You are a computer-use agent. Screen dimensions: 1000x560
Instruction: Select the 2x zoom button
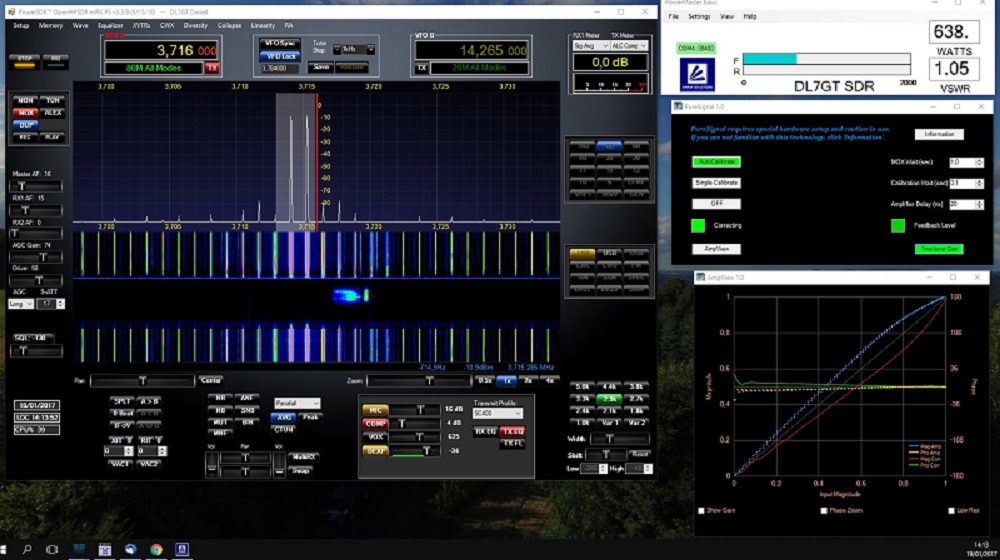point(527,381)
